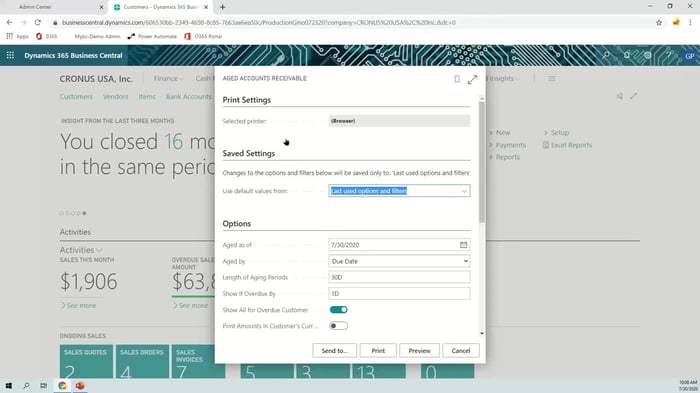Click dialog vertical scrollbar thumb
This screenshot has width=700, height=393.
[x=482, y=162]
